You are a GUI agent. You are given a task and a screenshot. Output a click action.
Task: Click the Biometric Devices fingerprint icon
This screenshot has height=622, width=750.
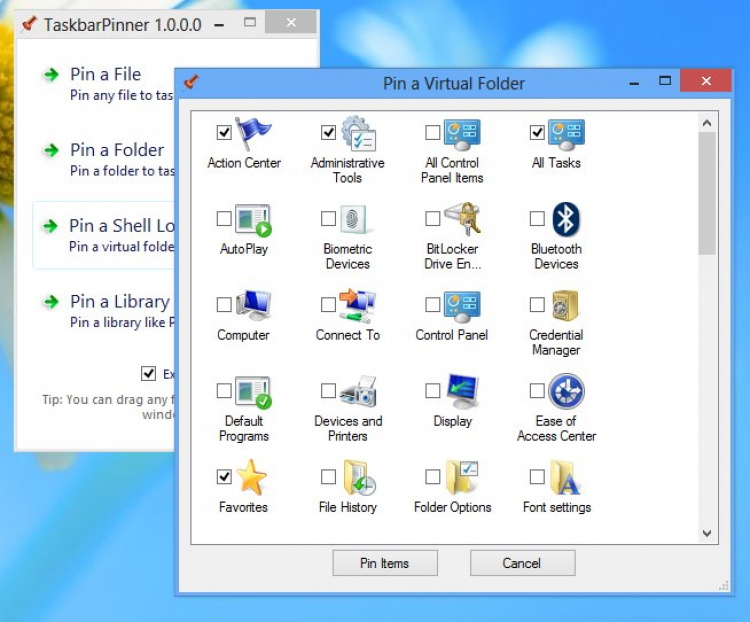click(x=353, y=219)
